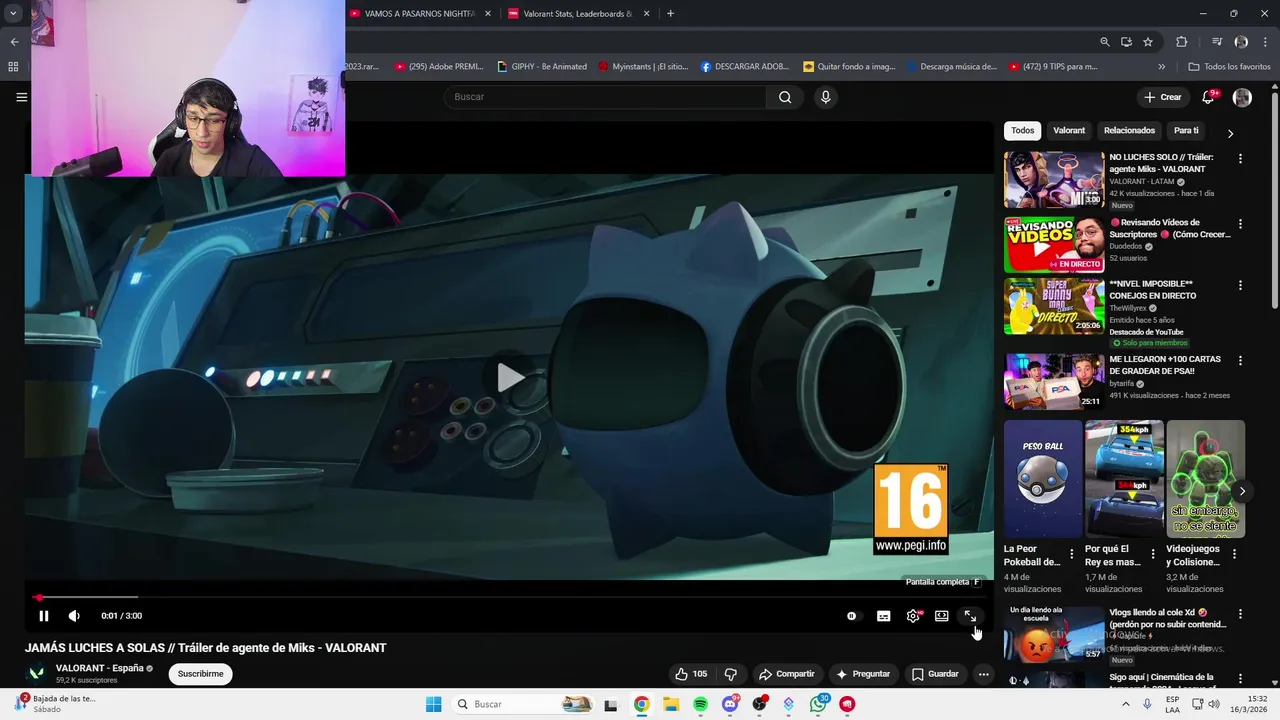
Task: Click the YouTube search magnifier button
Action: [785, 97]
